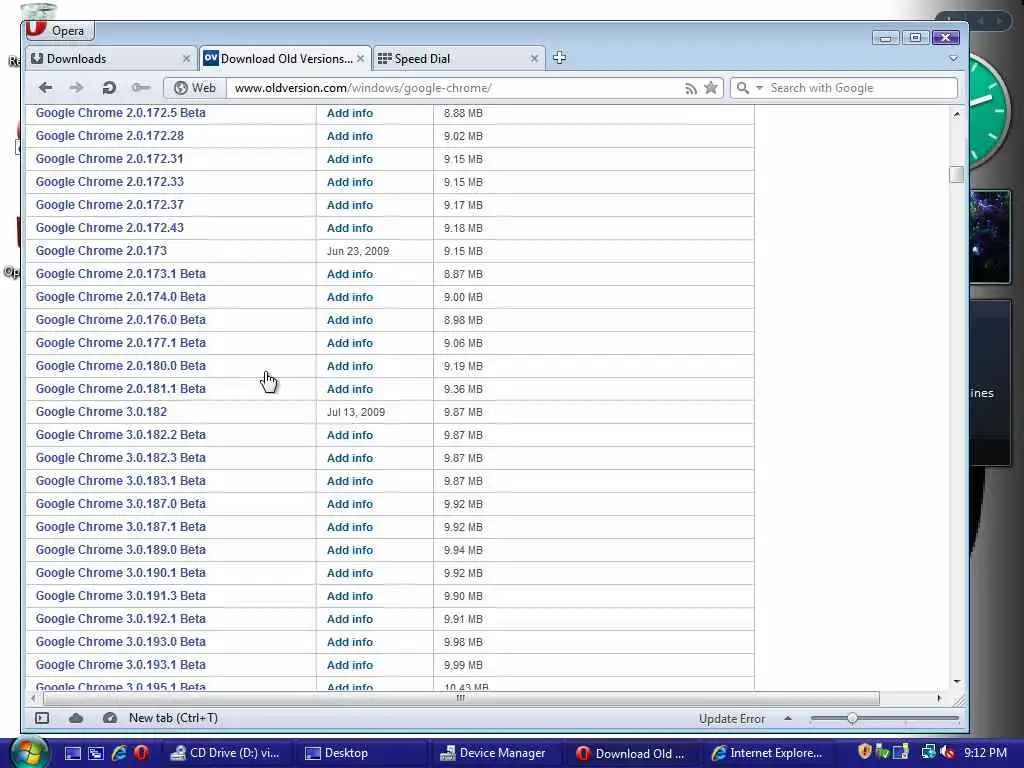
Task: Add a new tab with plus icon
Action: click(559, 58)
